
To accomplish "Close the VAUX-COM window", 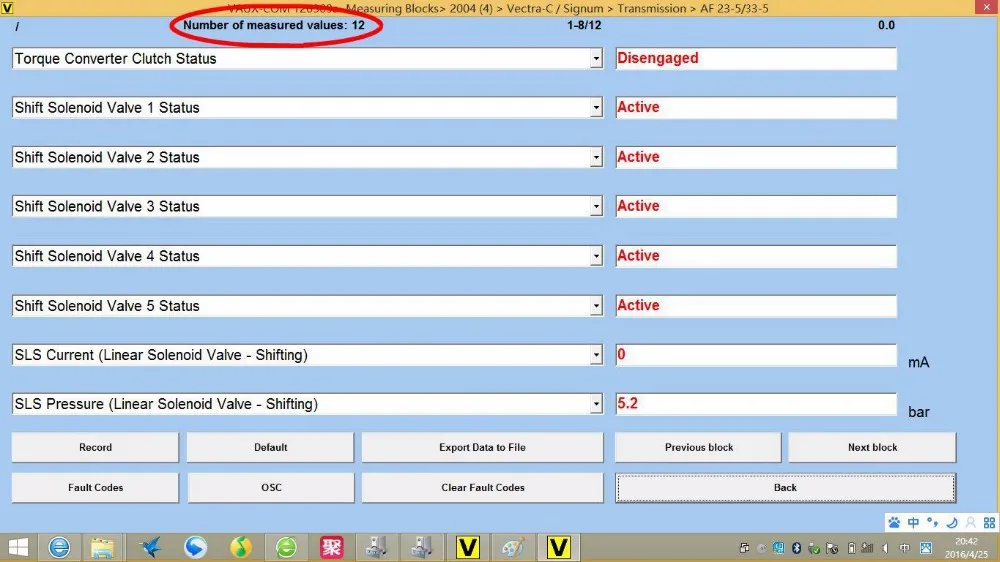I will (986, 8).
